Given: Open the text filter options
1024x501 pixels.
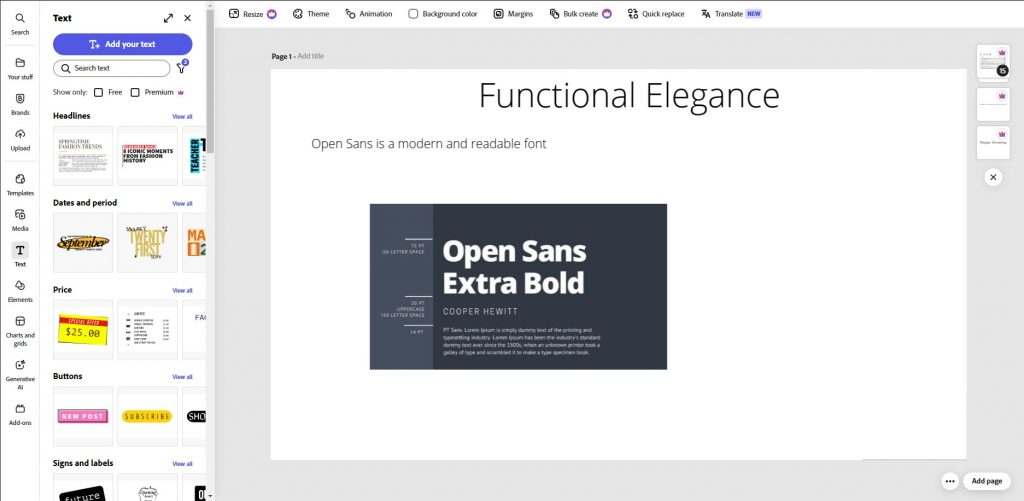Looking at the screenshot, I should (182, 67).
